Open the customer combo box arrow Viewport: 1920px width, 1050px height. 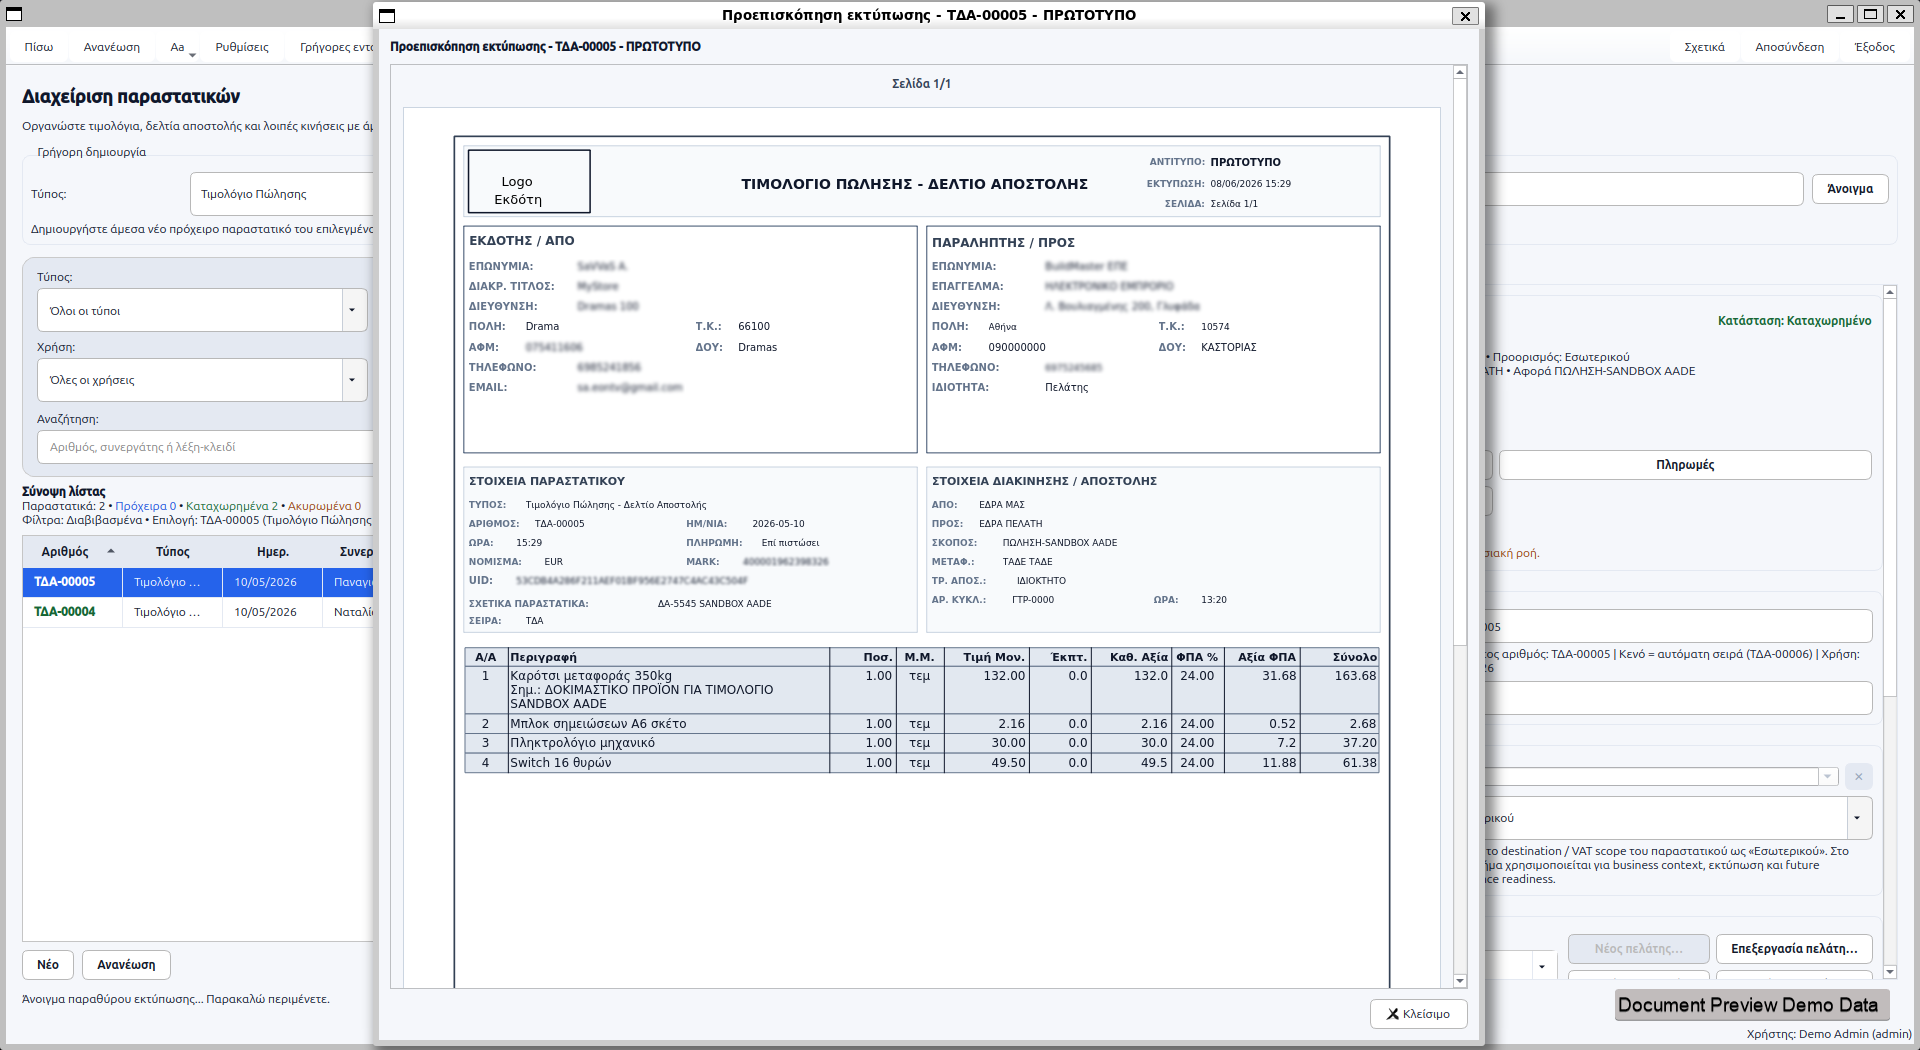pos(1828,777)
